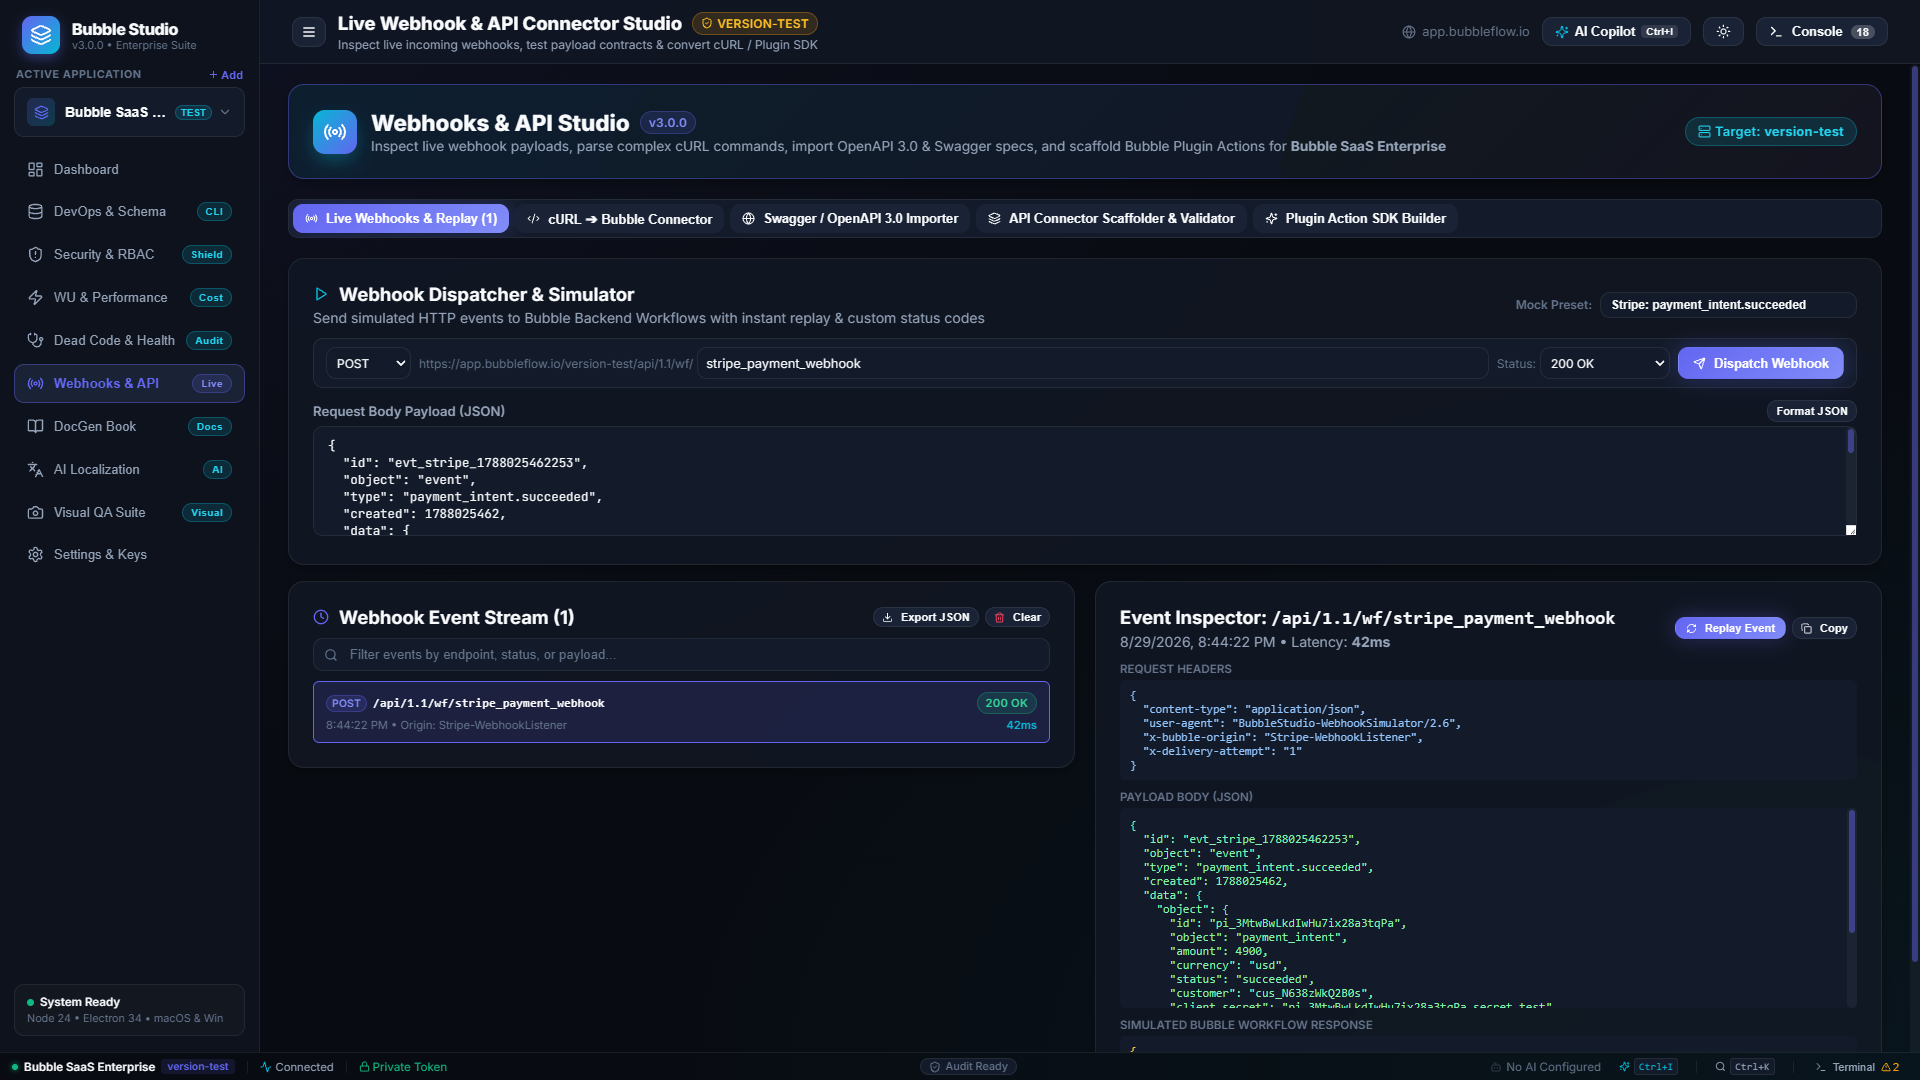
Task: Click the stripe_payment_webhook endpoint input
Action: pos(1093,364)
